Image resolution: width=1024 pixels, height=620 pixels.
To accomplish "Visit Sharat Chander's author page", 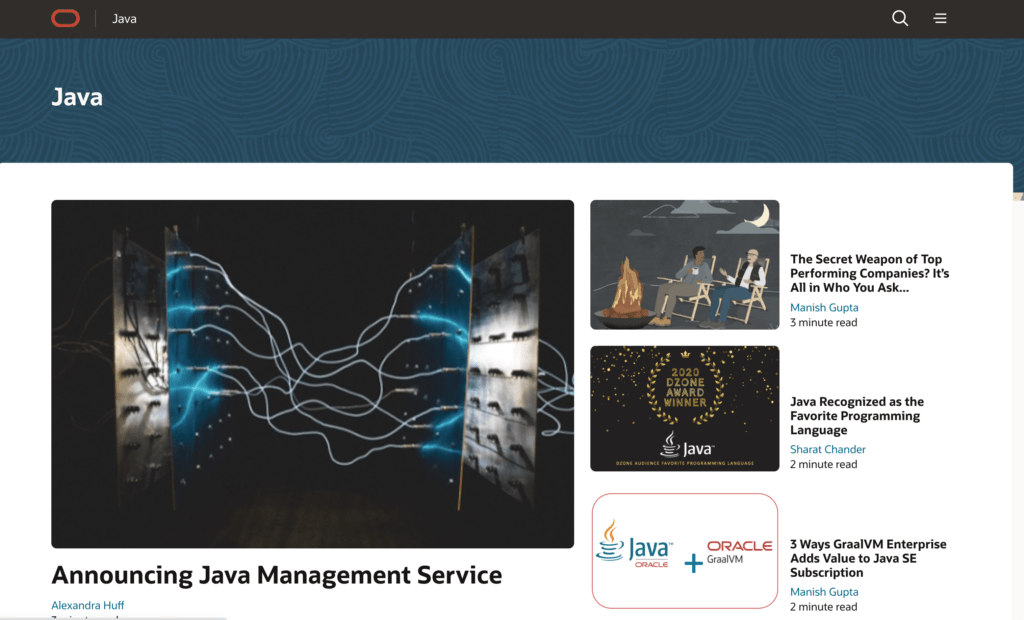I will click(827, 449).
